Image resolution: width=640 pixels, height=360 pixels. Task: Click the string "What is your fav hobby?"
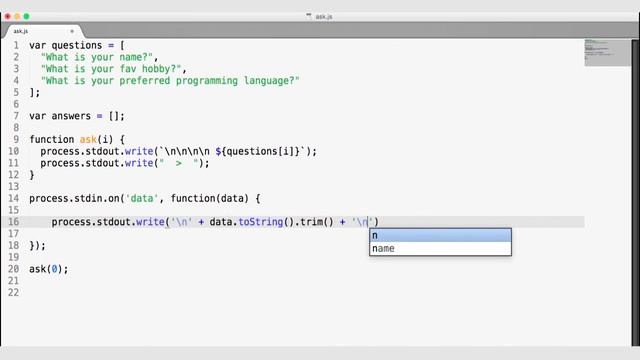click(111, 69)
